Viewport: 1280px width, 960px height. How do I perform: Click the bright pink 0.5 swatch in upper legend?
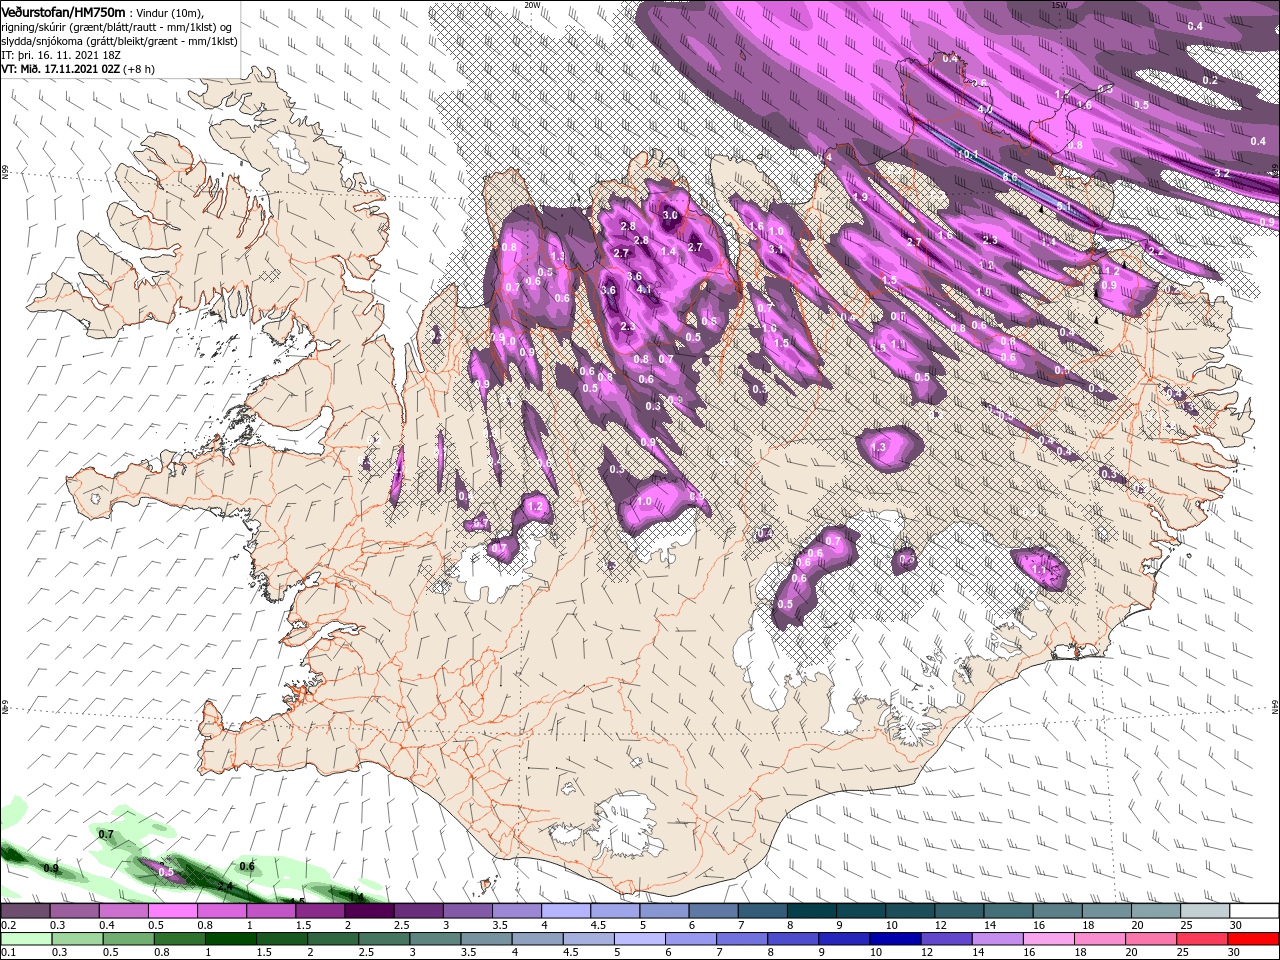point(172,911)
